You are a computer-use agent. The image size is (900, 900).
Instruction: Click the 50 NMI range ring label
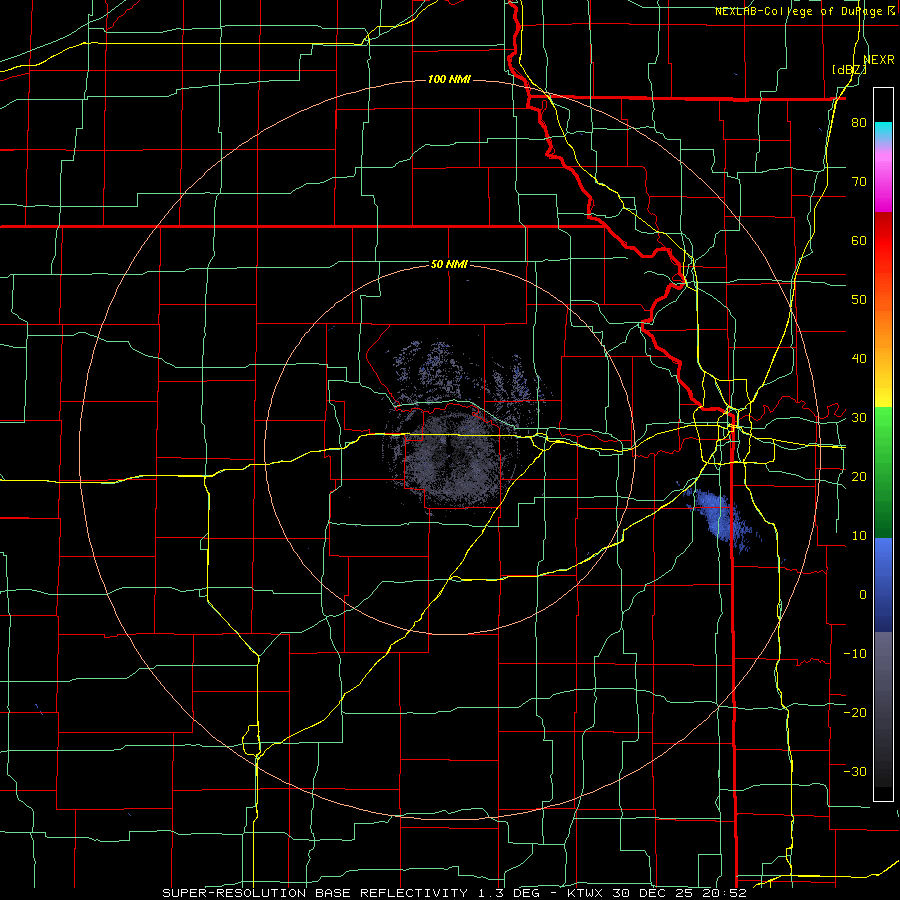coord(449,265)
